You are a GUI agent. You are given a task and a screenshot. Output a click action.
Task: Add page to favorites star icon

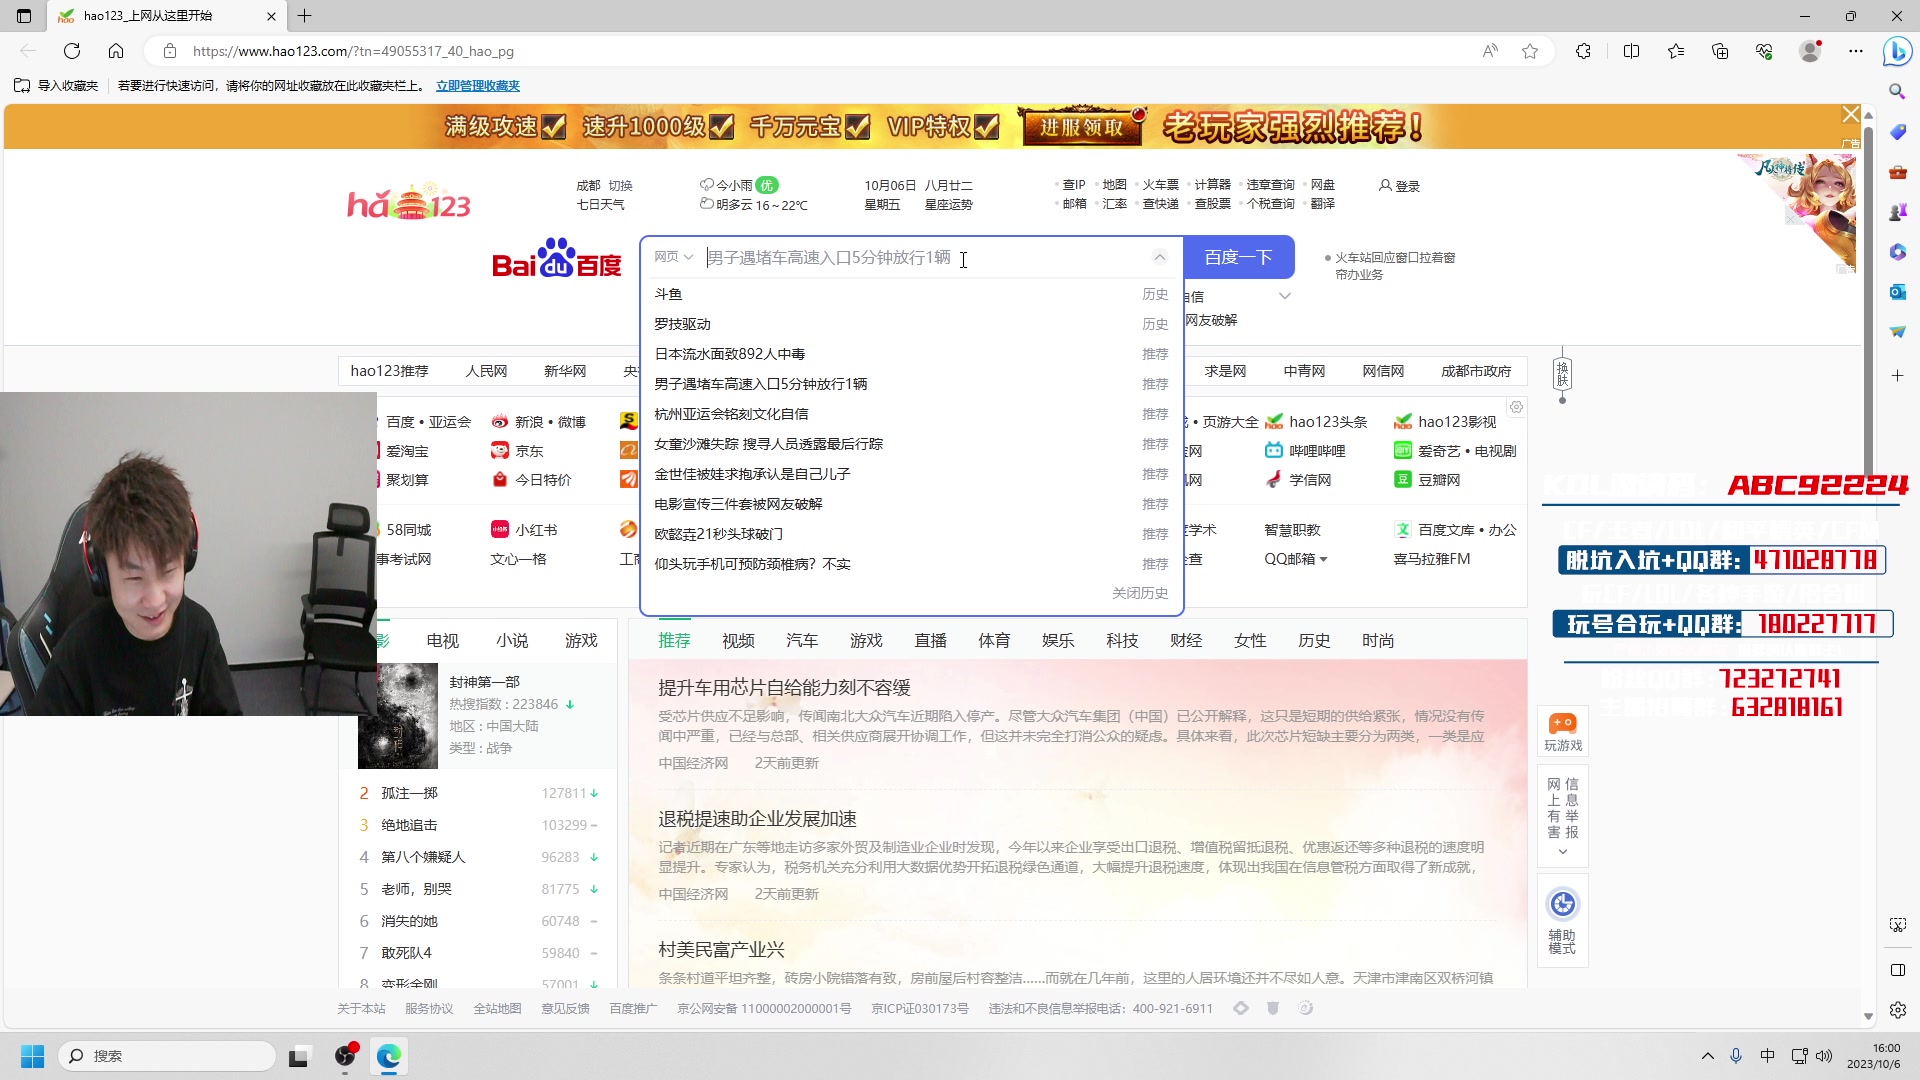(x=1530, y=51)
